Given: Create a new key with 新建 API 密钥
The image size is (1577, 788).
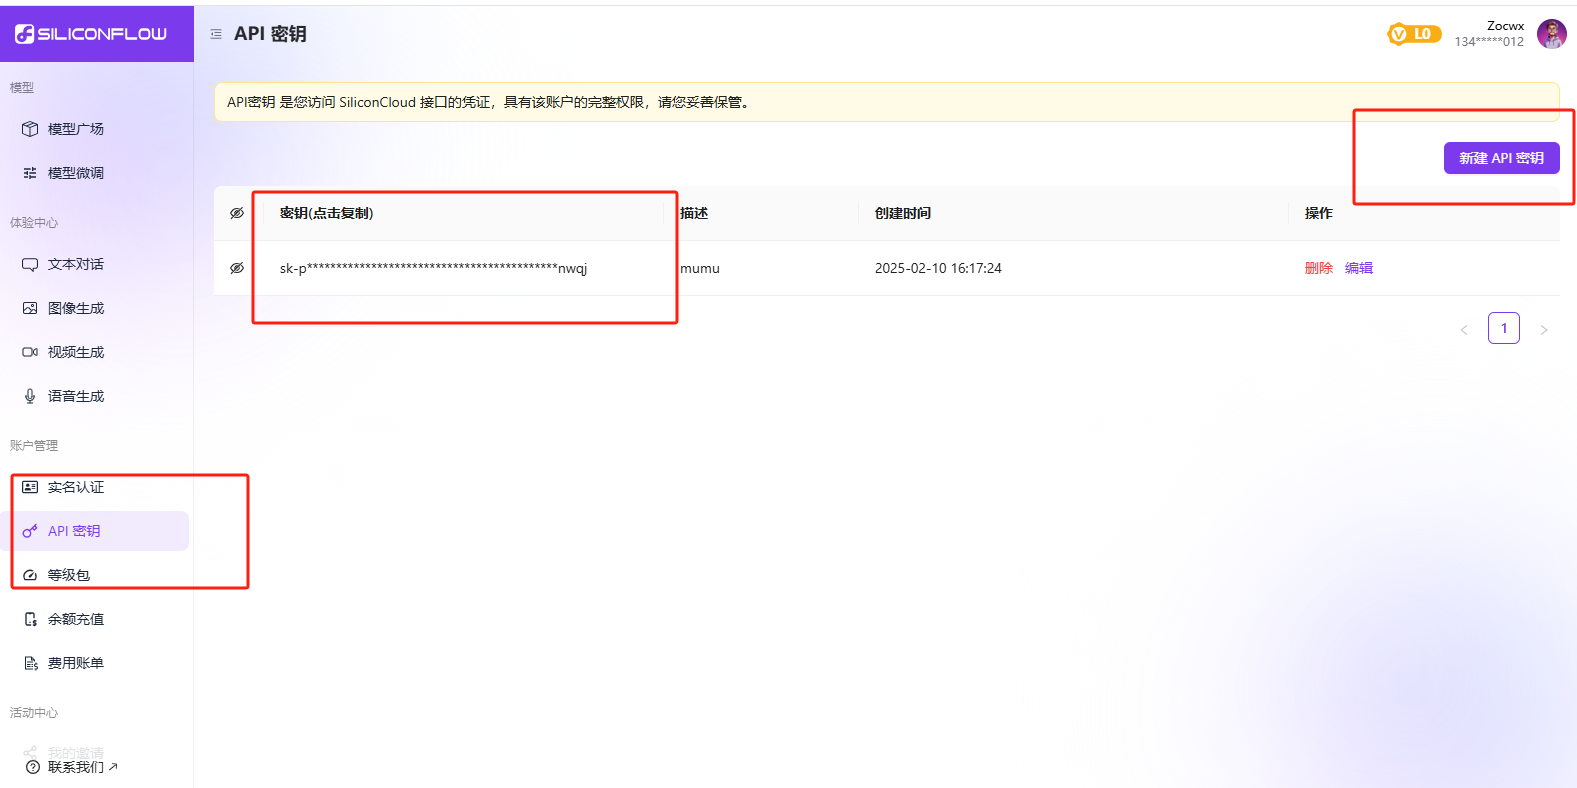Looking at the screenshot, I should (1501, 158).
